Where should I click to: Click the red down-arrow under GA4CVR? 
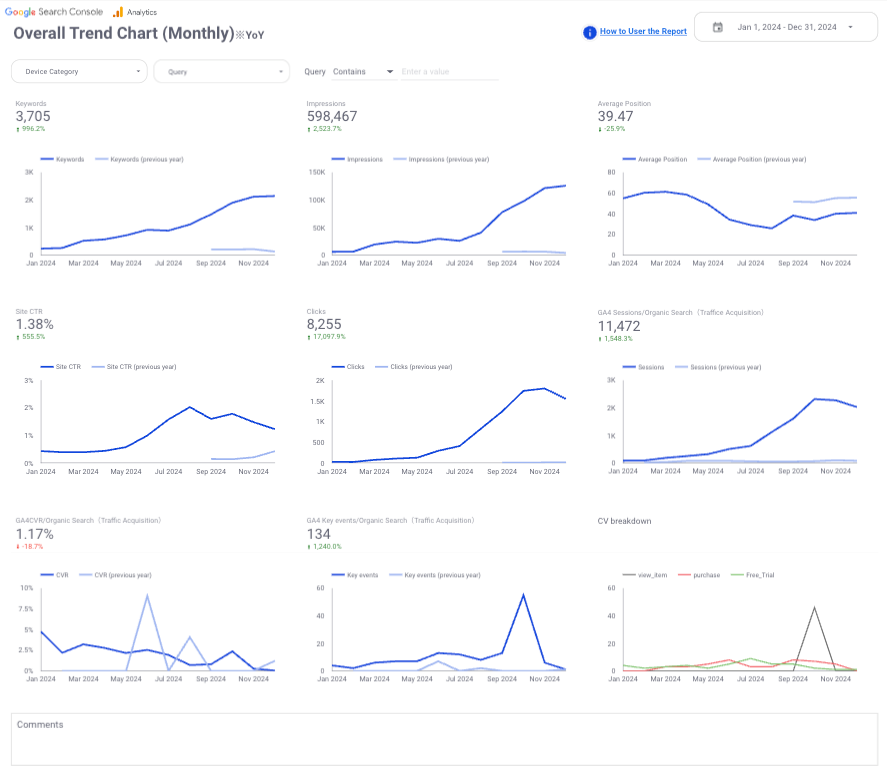click(18, 546)
